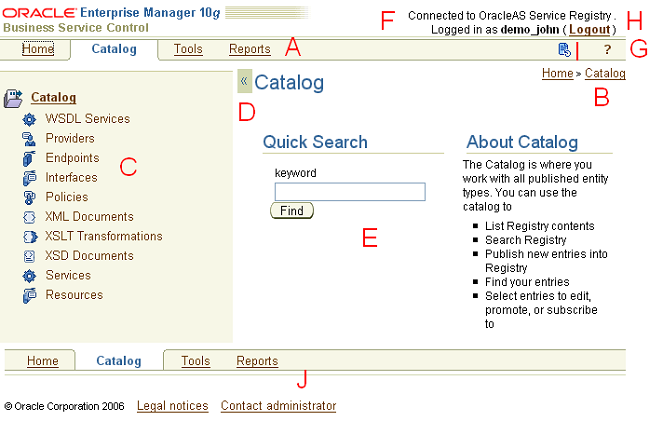The height and width of the screenshot is (421, 663).
Task: Click the XSLT Transformations icon
Action: tap(30, 237)
